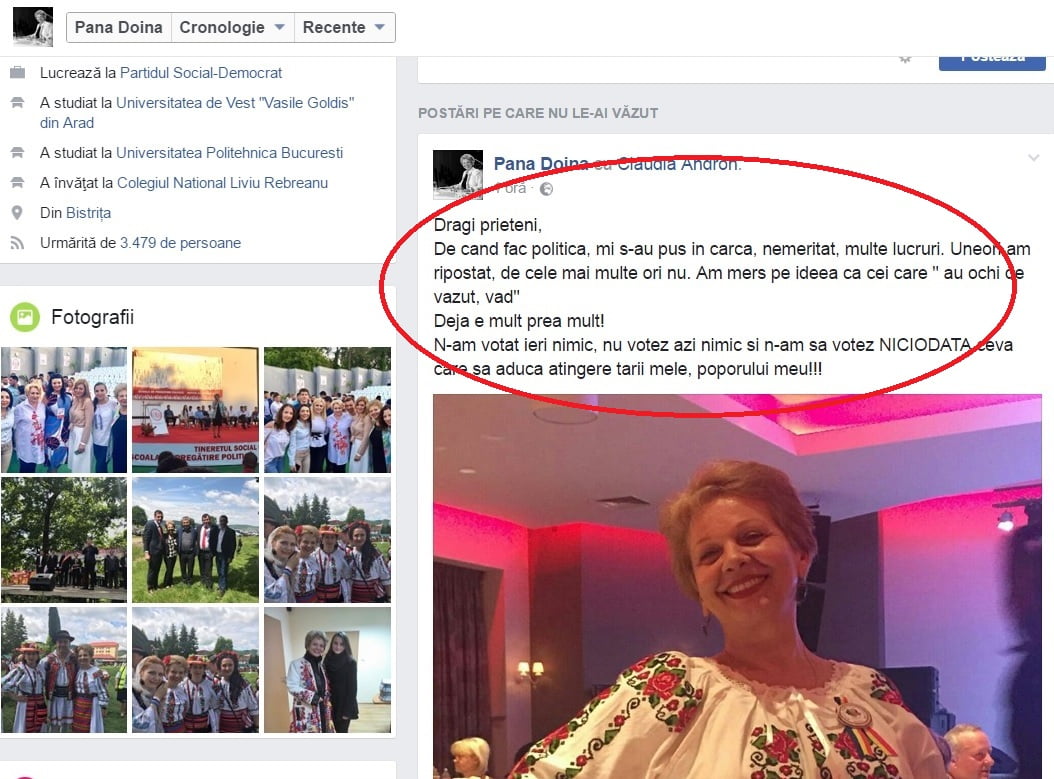Viewport: 1054px width, 779px height.
Task: Click the briefcase work icon
Action: [x=17, y=73]
